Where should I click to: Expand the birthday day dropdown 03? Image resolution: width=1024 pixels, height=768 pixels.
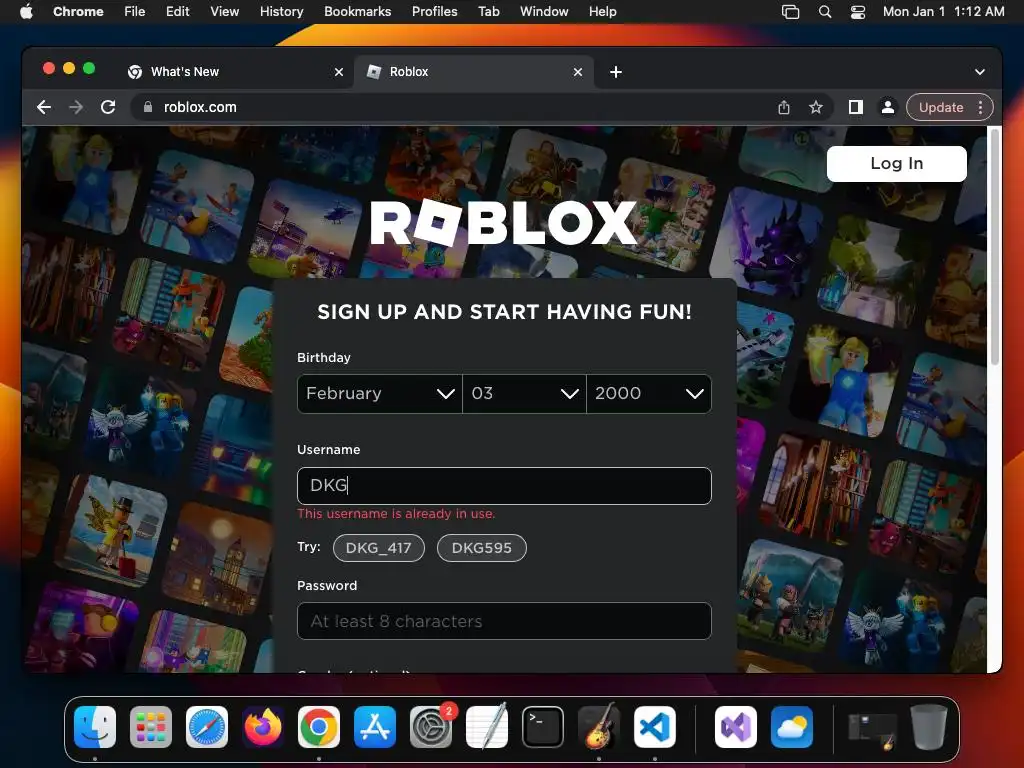click(524, 394)
